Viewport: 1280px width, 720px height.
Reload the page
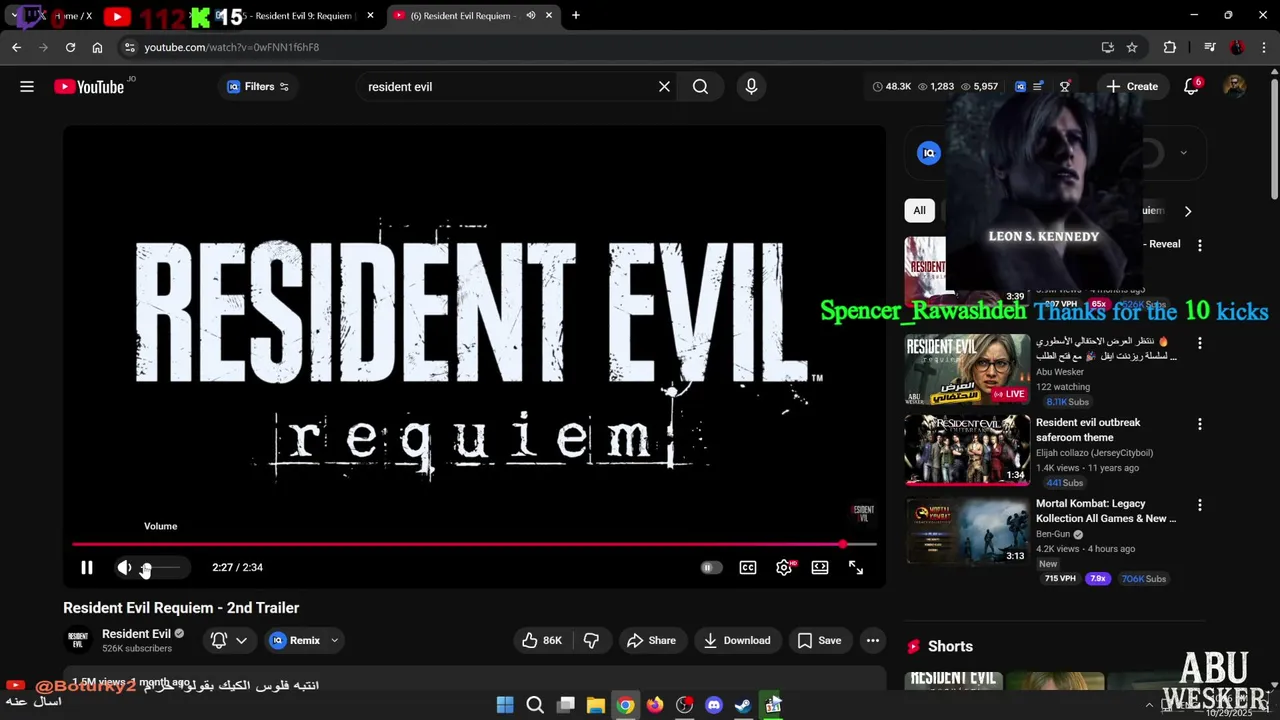[70, 47]
